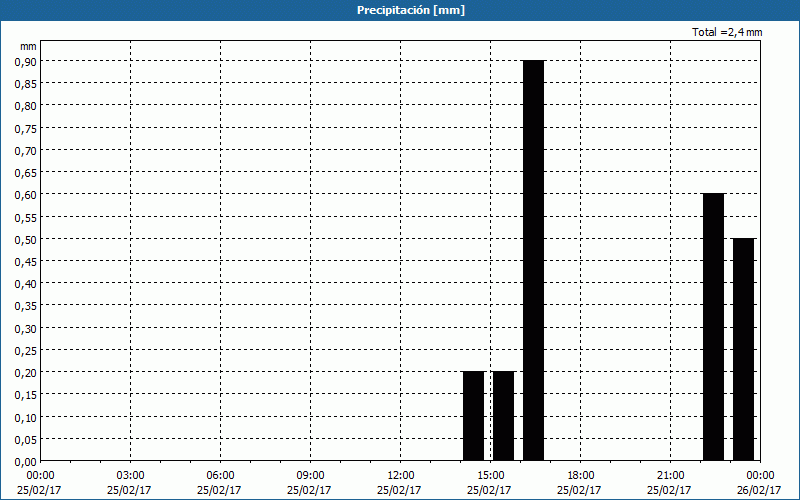Screen dimensions: 800x500
Task: Click the 0,35 y-axis value
Action: click(26, 306)
